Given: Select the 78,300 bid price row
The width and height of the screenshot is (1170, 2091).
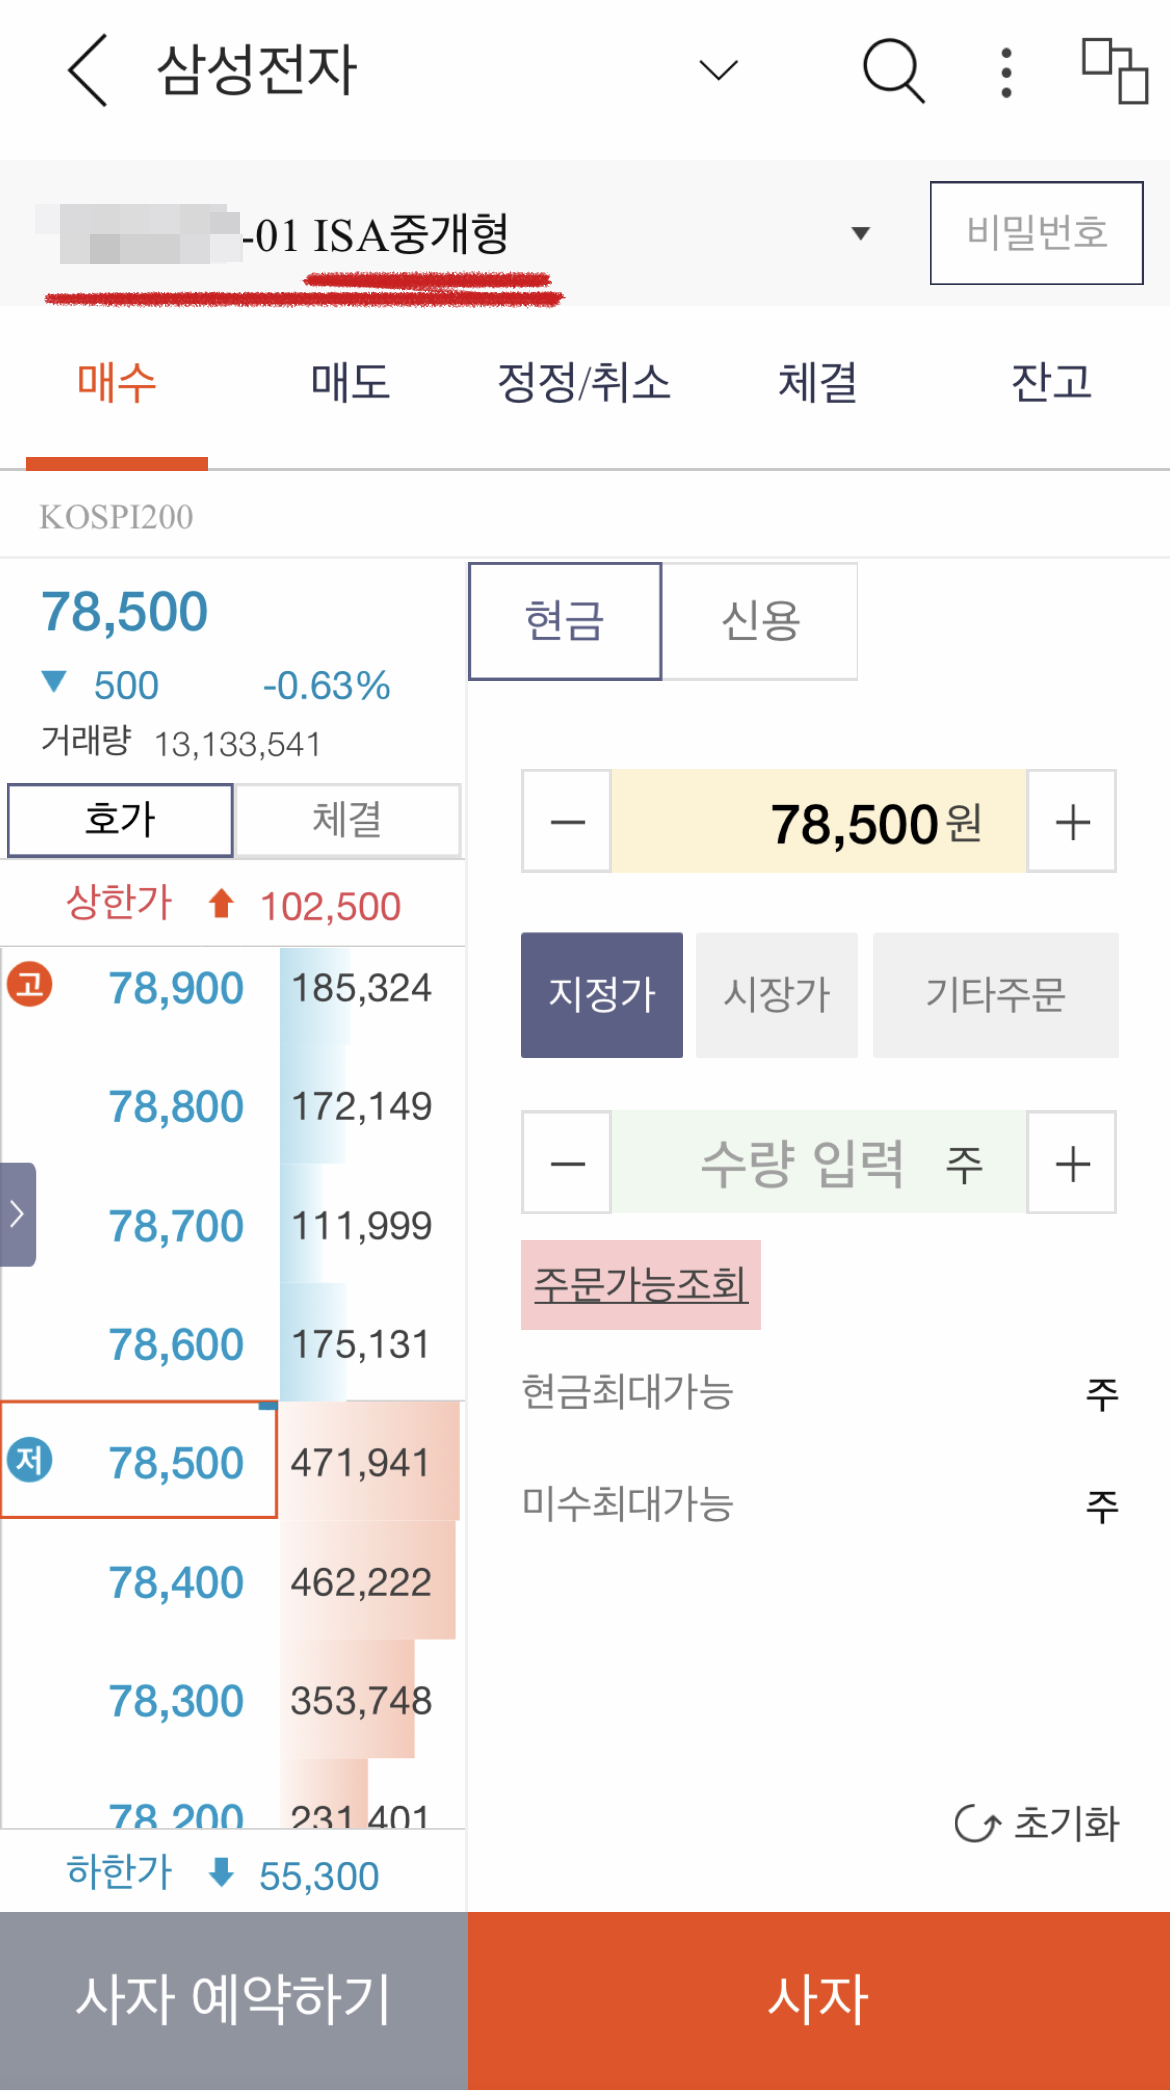Looking at the screenshot, I should (x=176, y=1701).
